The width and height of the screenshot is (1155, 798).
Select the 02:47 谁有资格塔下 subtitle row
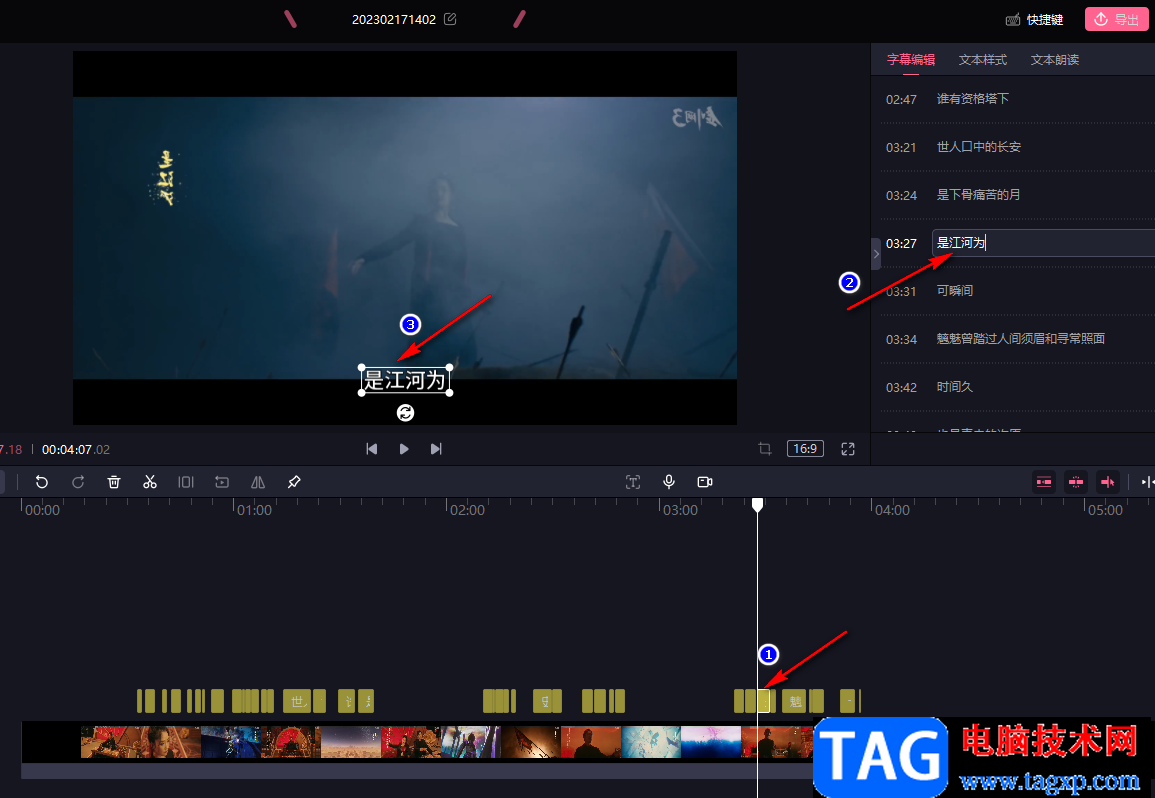click(x=1017, y=99)
